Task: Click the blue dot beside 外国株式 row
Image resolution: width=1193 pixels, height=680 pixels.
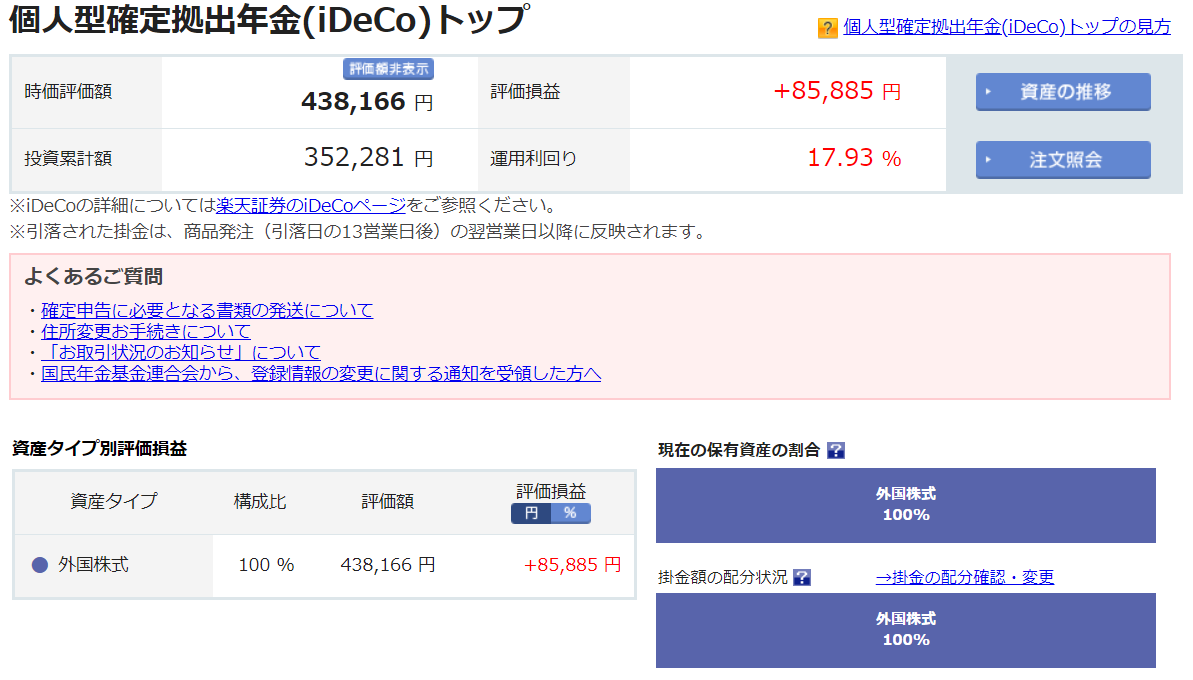Action: 40,565
